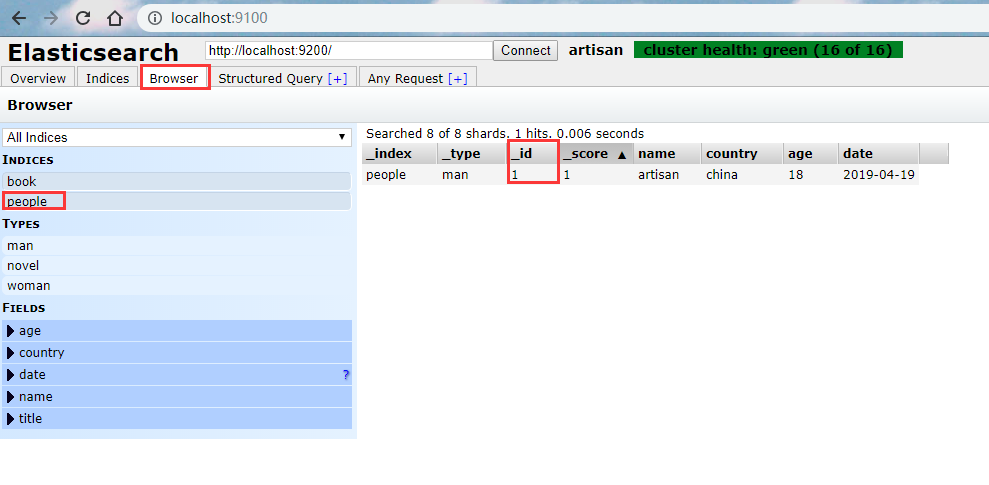989x485 pixels.
Task: Click the 'man' cell in results row
Action: coord(472,175)
